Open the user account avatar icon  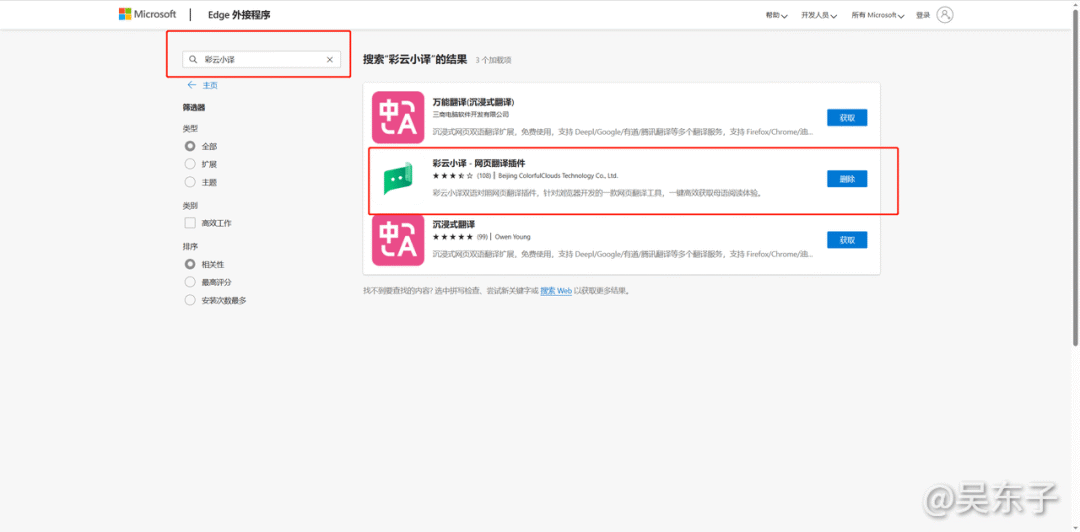[x=945, y=14]
